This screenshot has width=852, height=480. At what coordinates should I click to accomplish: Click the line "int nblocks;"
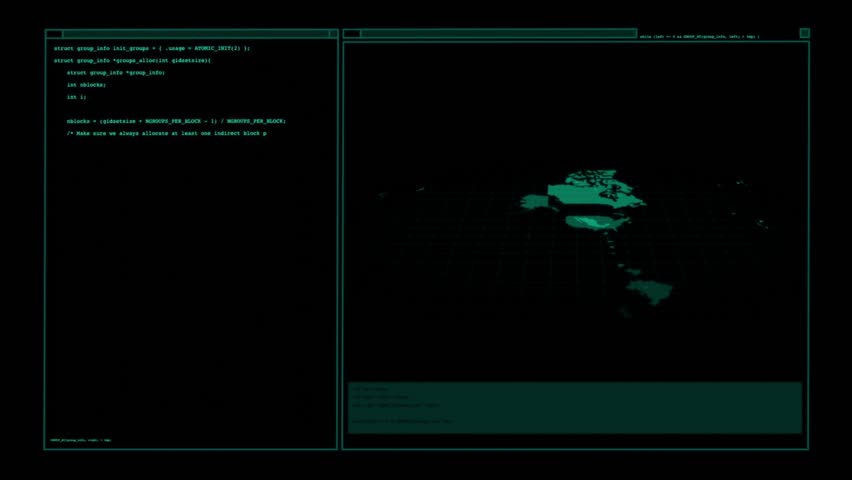pyautogui.click(x=86, y=85)
